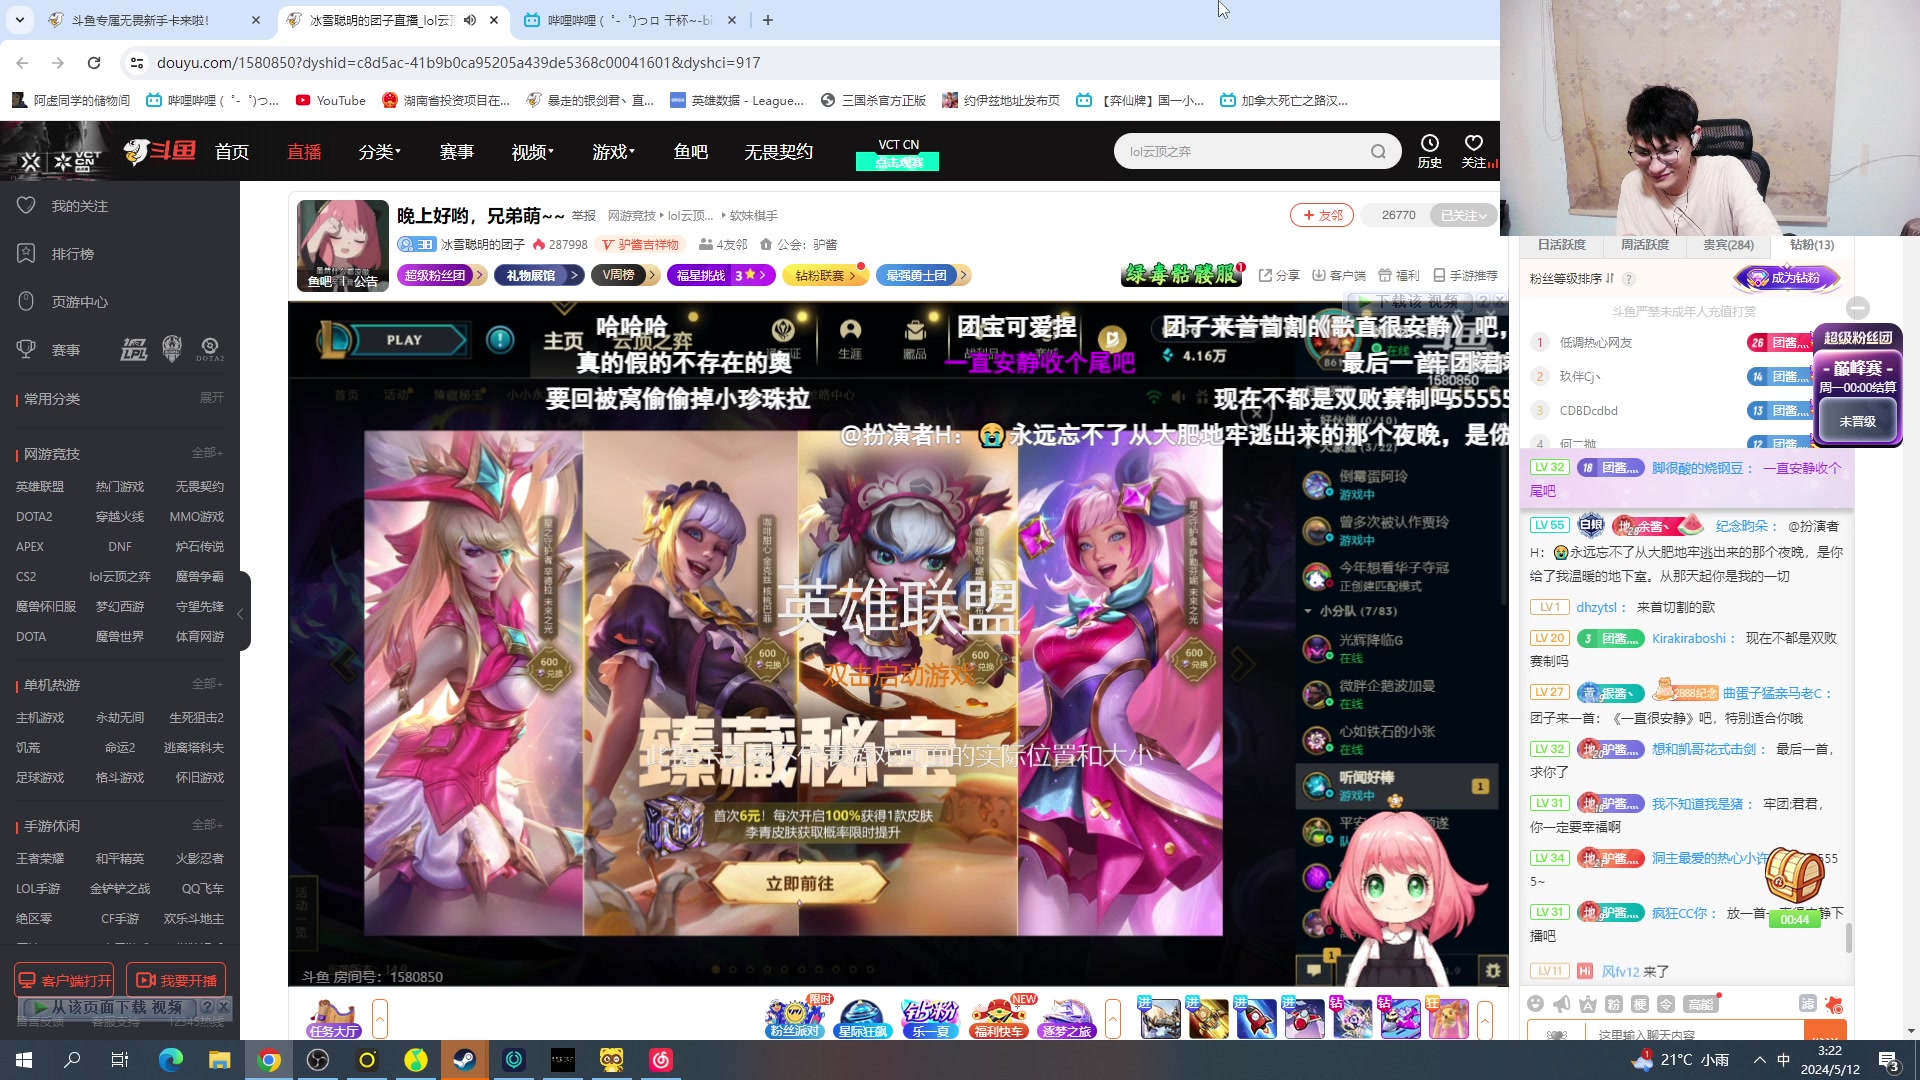Select the 钻粉(13) tab
The image size is (1920, 1080).
(x=1811, y=245)
